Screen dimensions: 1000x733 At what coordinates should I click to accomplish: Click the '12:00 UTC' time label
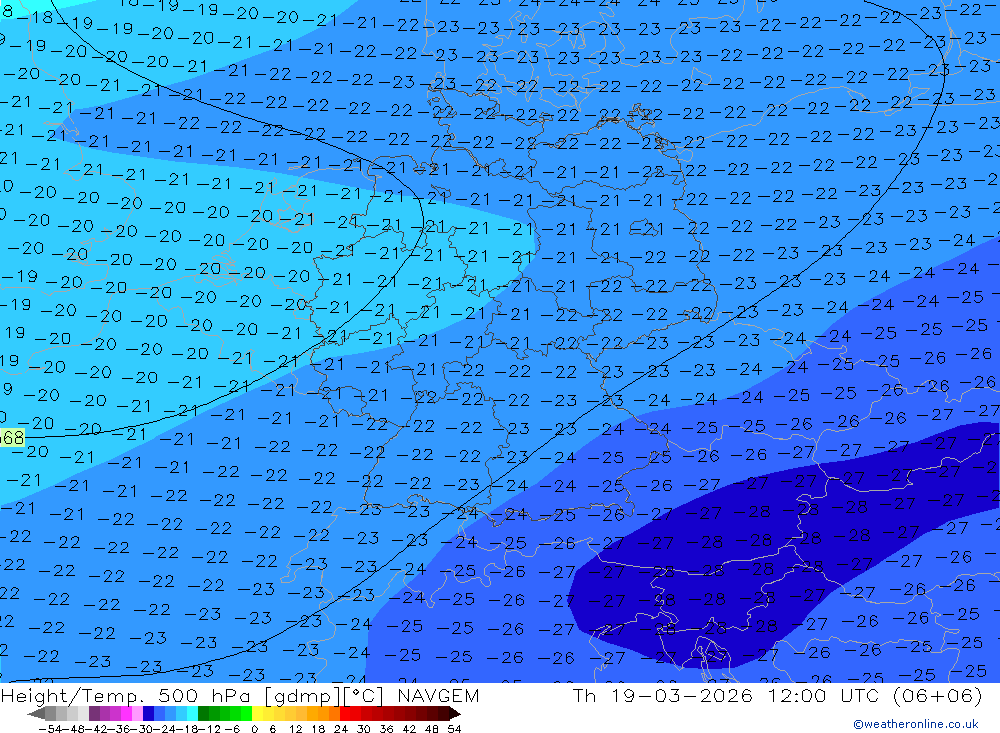click(823, 695)
